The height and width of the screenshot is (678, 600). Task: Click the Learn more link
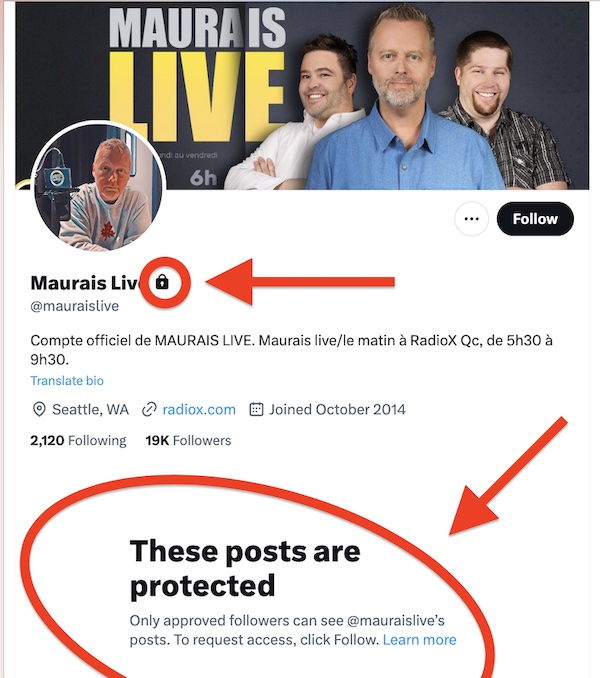[x=419, y=640]
